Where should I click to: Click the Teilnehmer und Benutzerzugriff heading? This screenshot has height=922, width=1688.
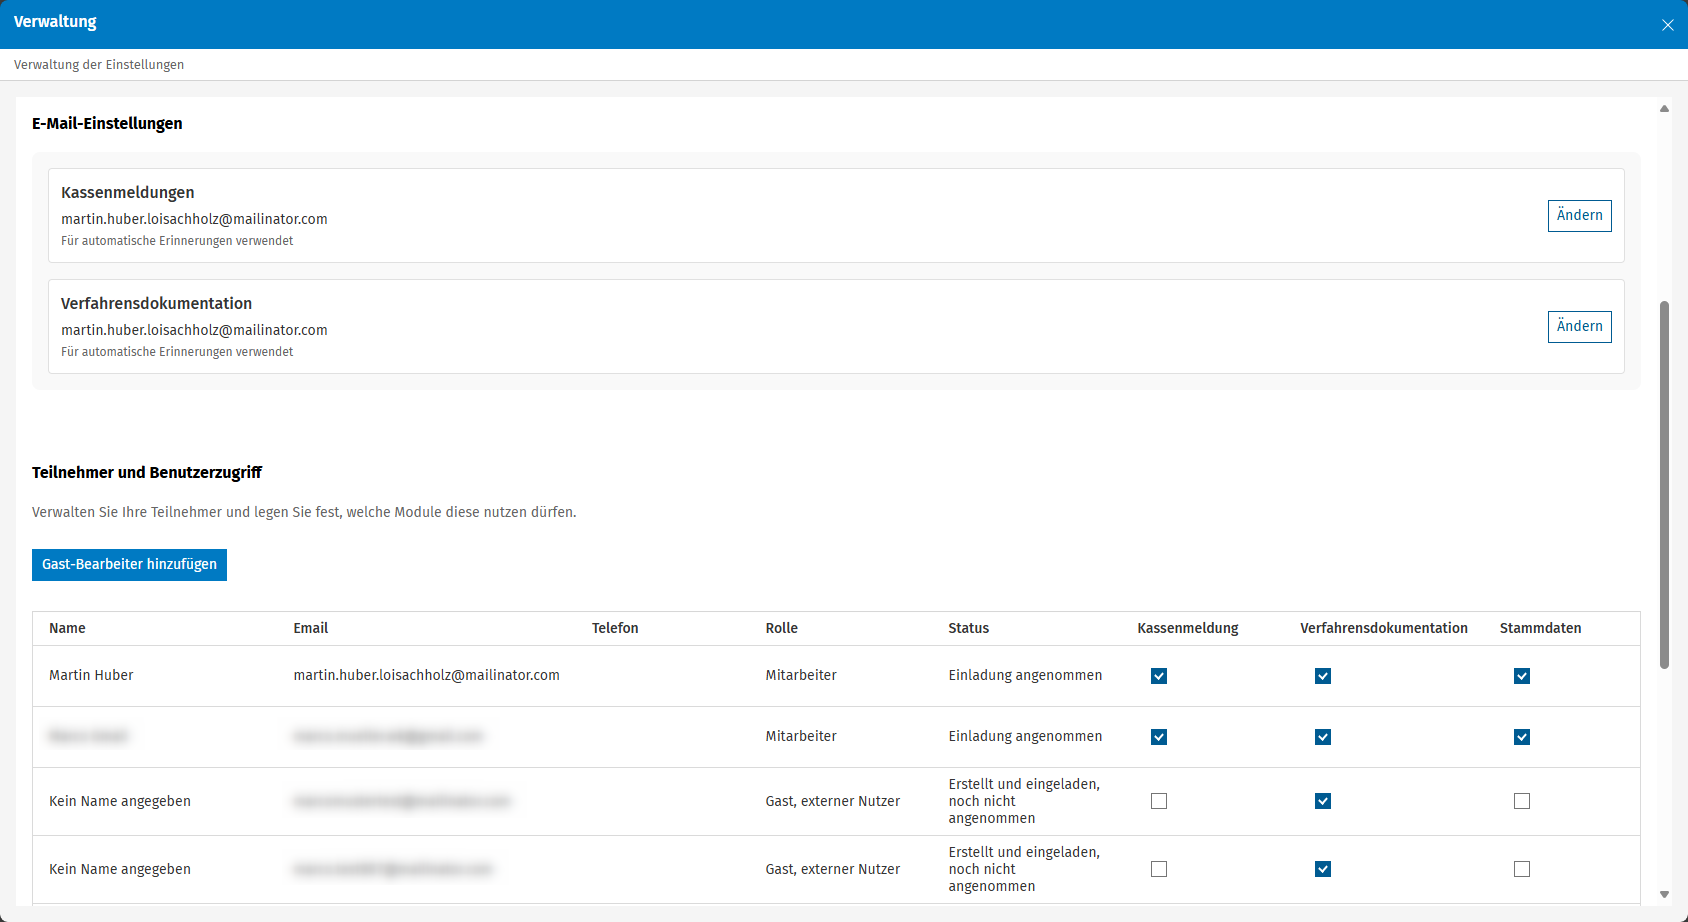(x=147, y=473)
